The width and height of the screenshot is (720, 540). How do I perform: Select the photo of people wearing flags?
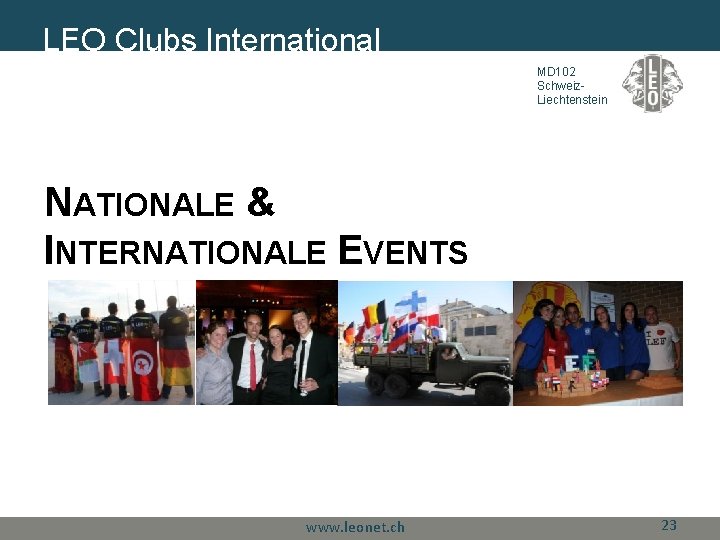(x=122, y=343)
